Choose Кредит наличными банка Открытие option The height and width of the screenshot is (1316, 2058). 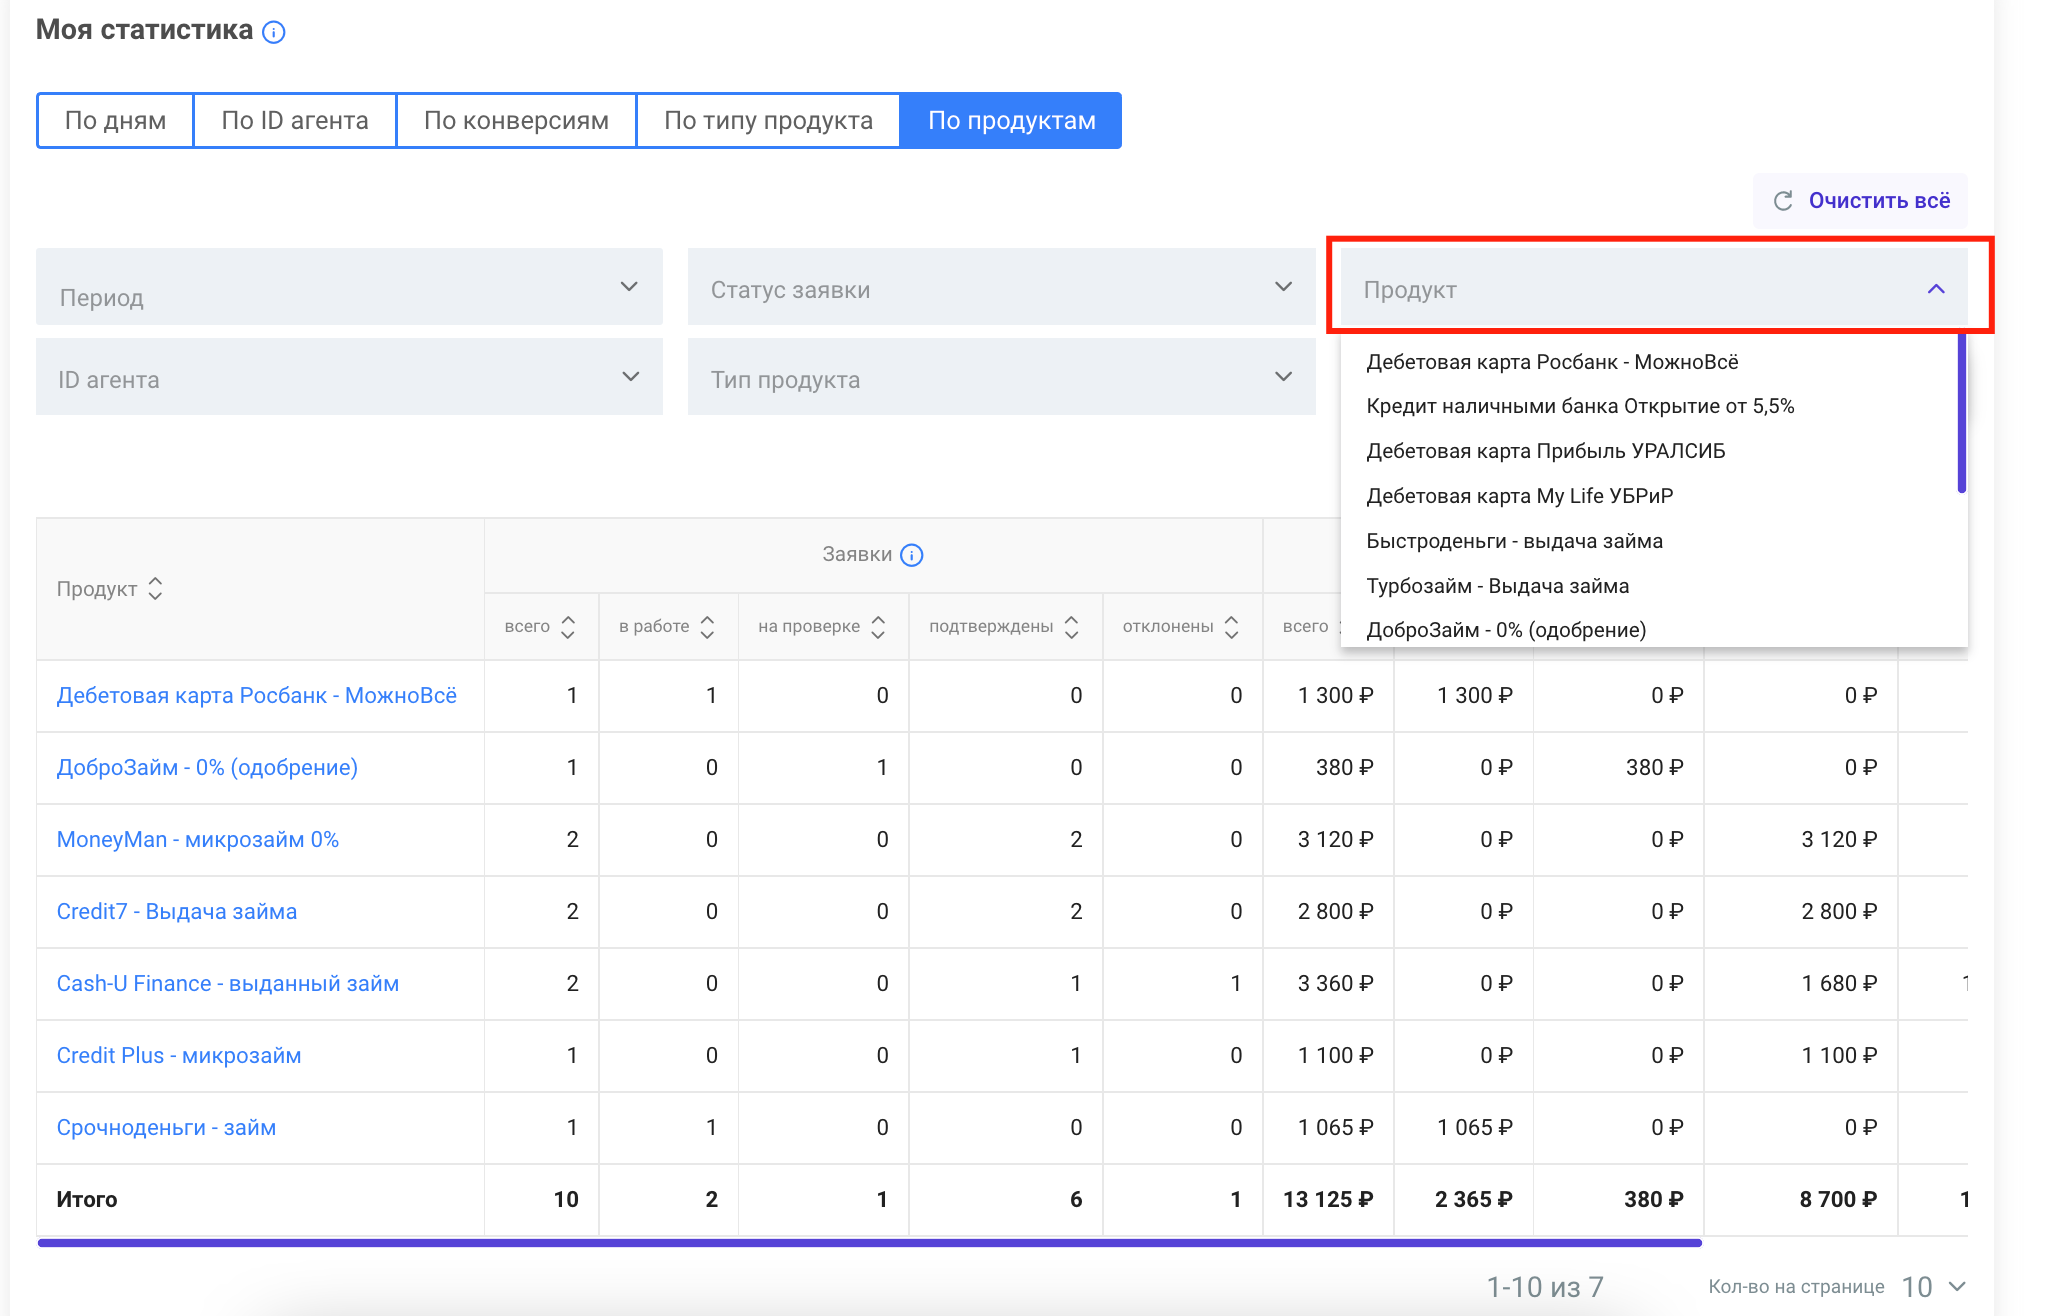[x=1580, y=406]
